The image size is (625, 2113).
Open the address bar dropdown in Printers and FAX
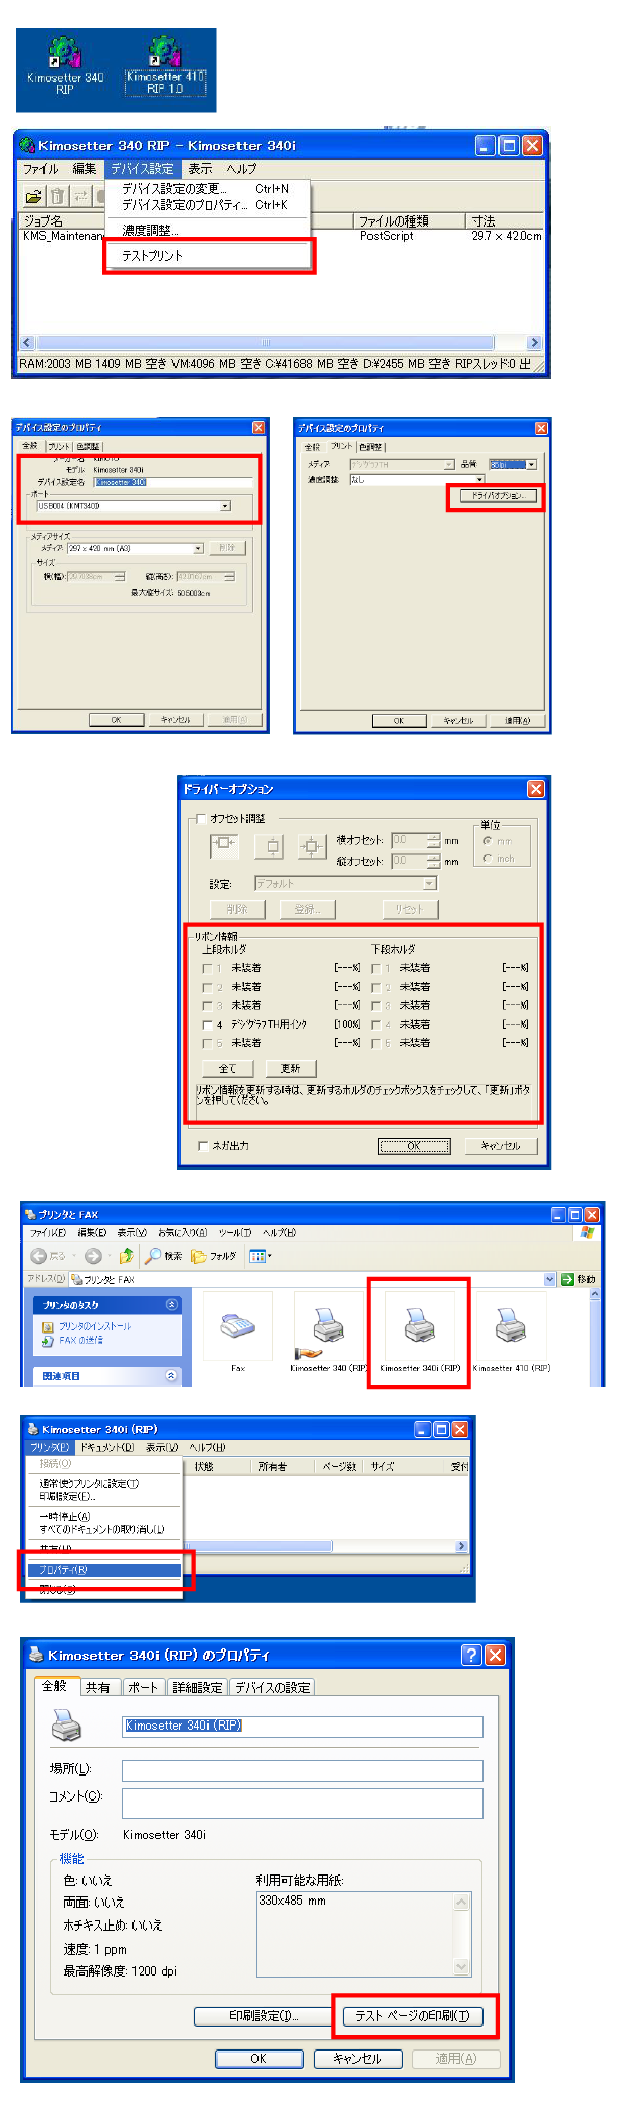(x=549, y=1279)
